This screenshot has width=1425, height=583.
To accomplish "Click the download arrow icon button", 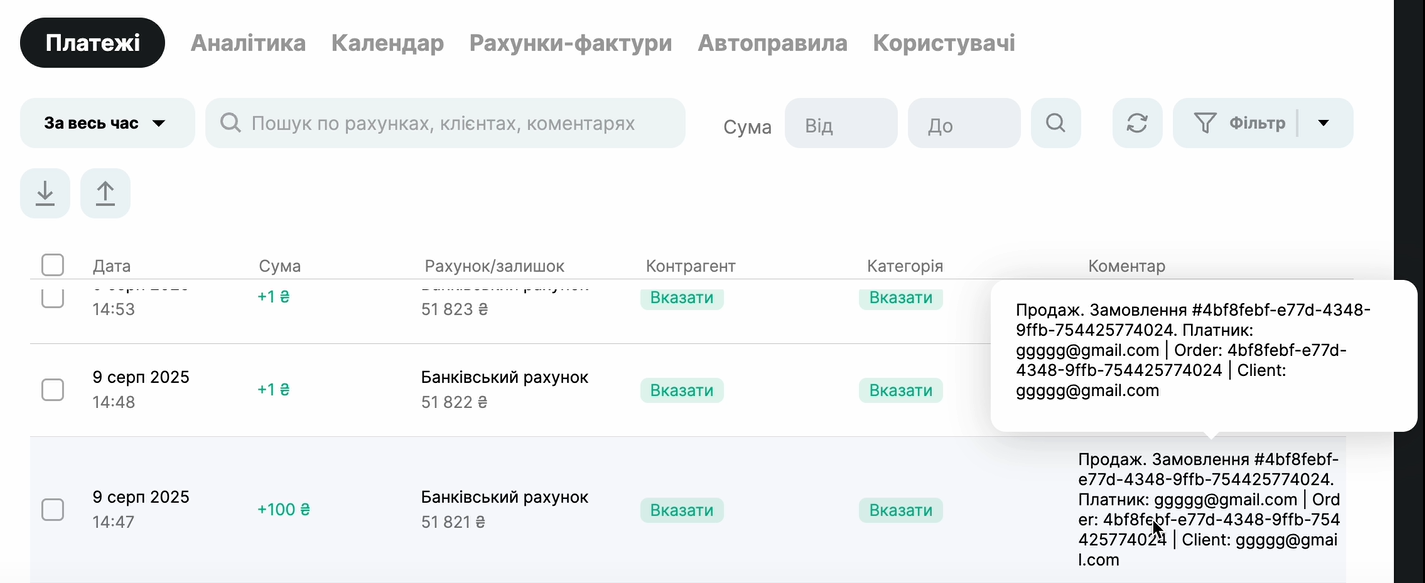I will [45, 193].
